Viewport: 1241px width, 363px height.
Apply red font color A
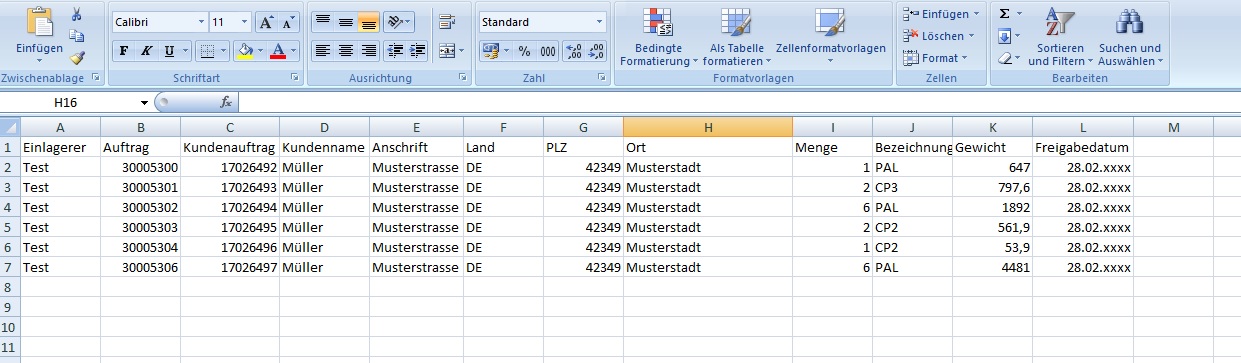pyautogui.click(x=278, y=50)
